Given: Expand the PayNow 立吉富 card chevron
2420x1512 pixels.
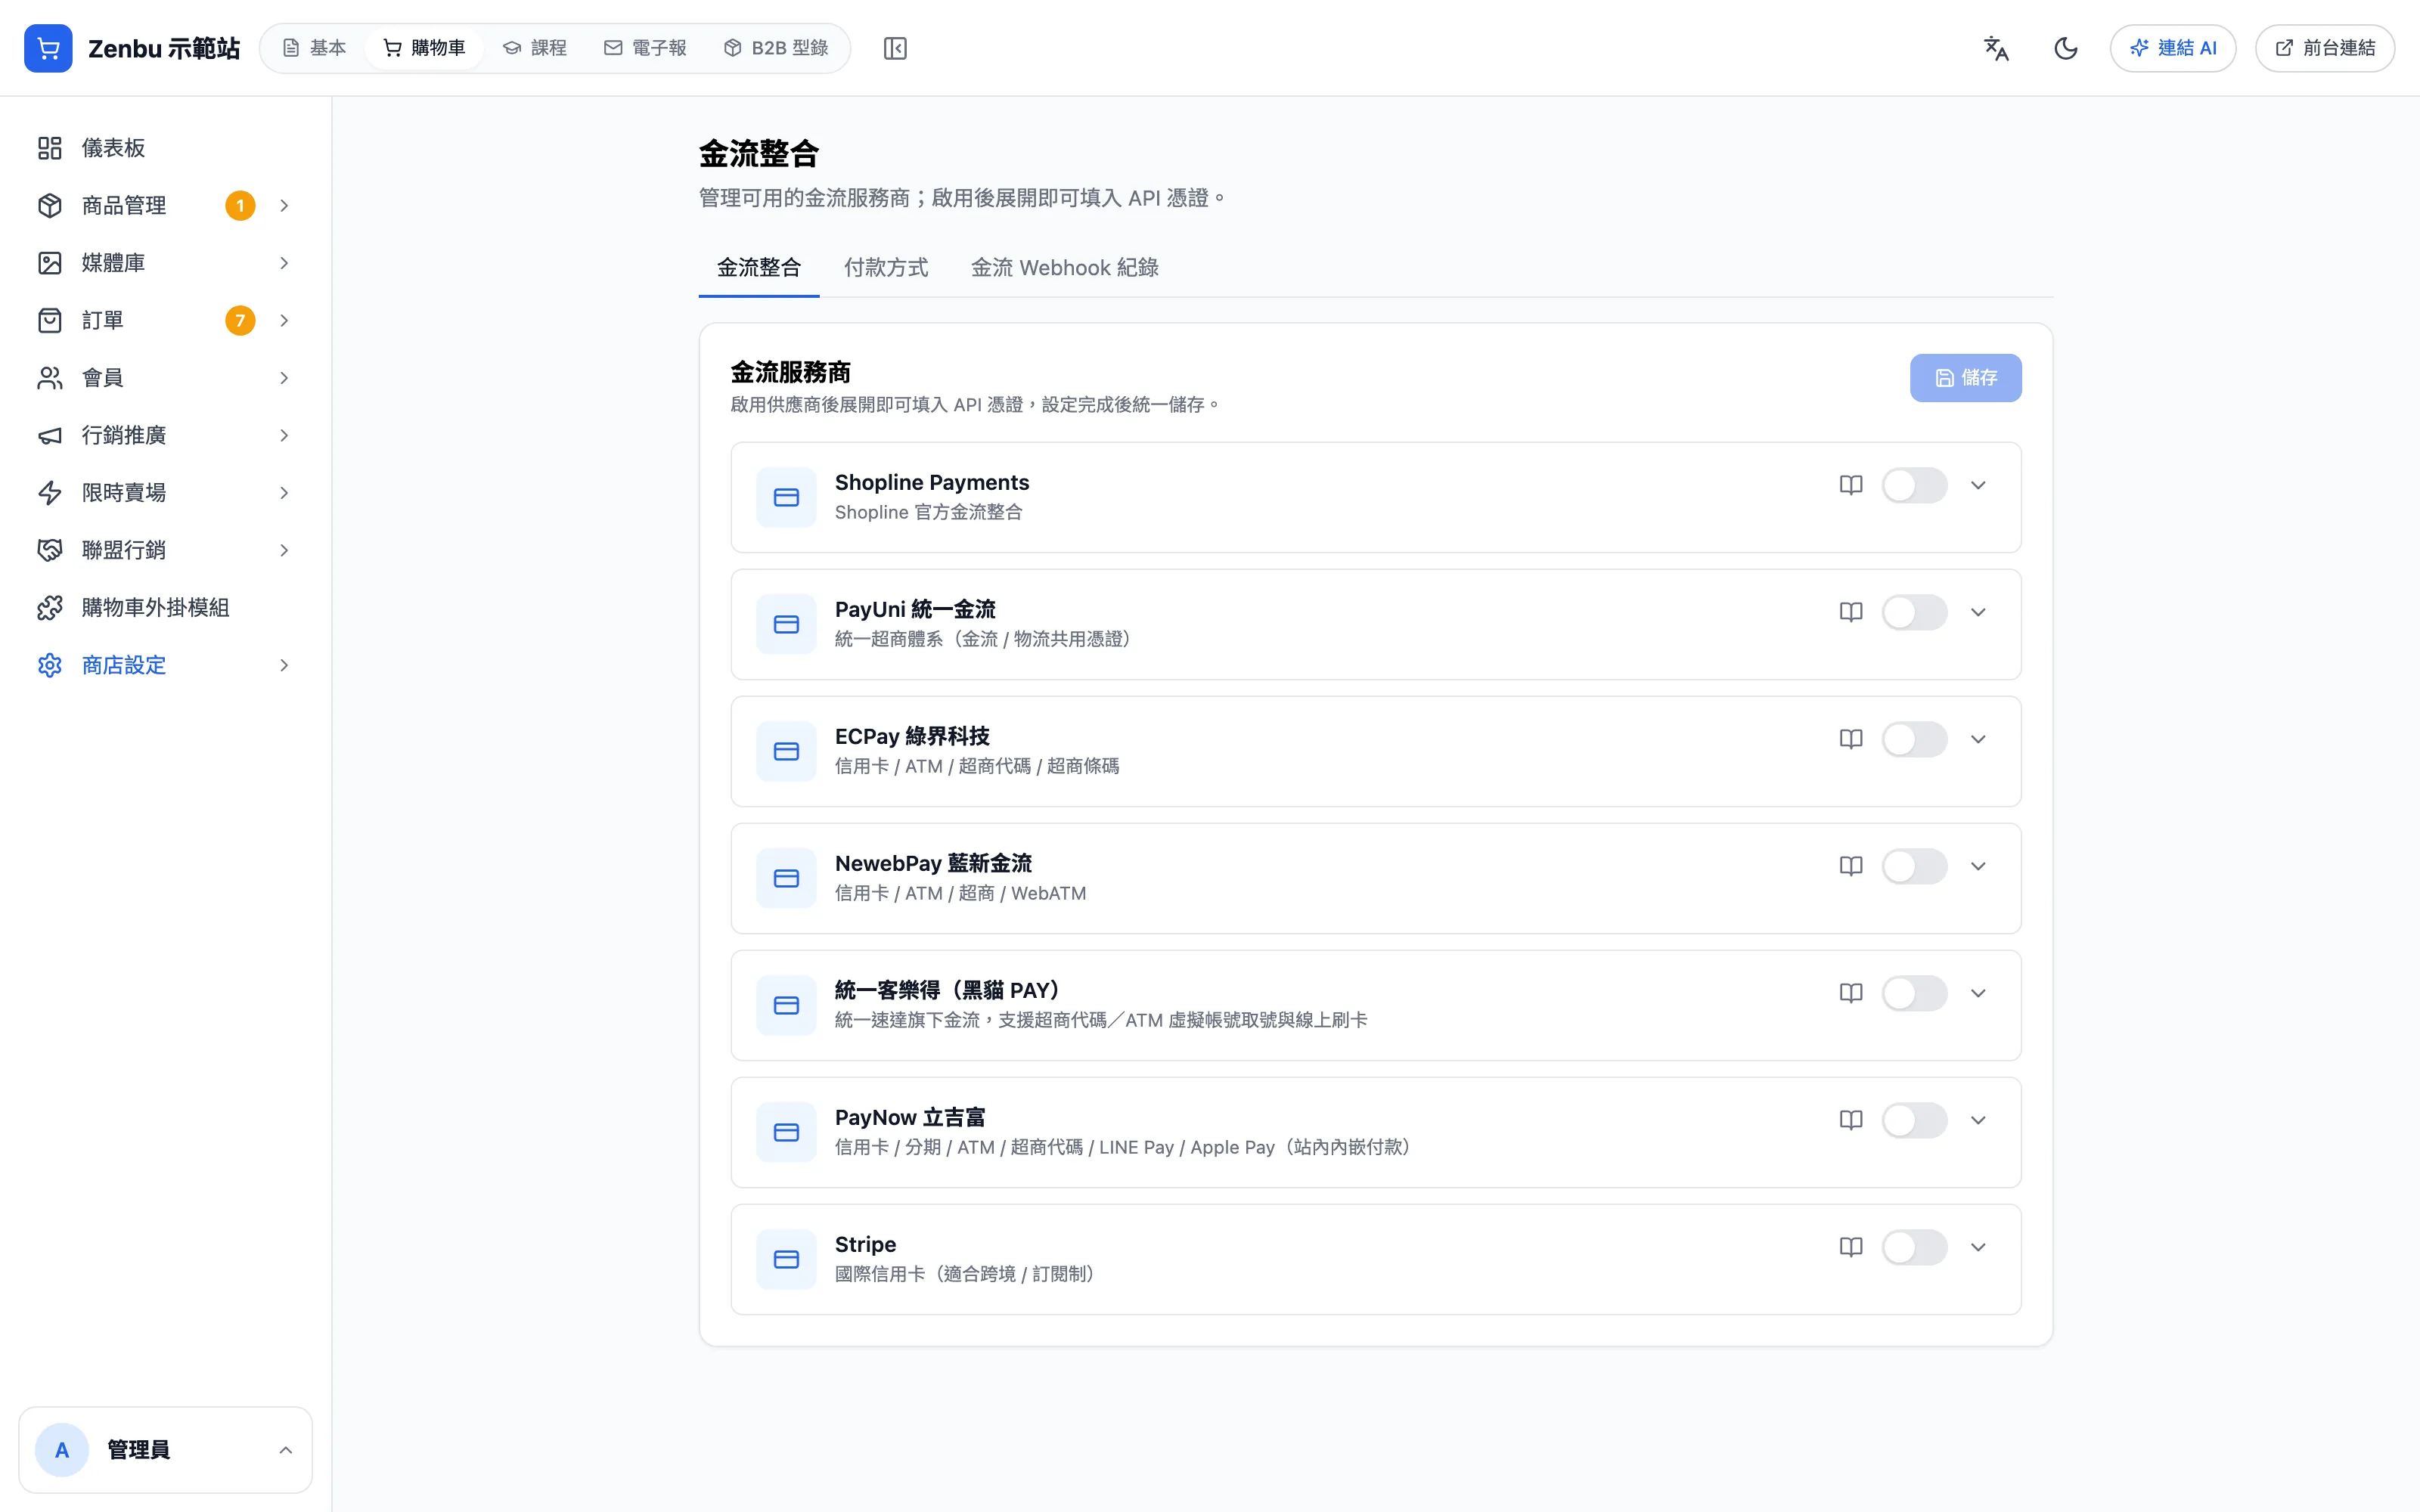Looking at the screenshot, I should pos(1978,1120).
